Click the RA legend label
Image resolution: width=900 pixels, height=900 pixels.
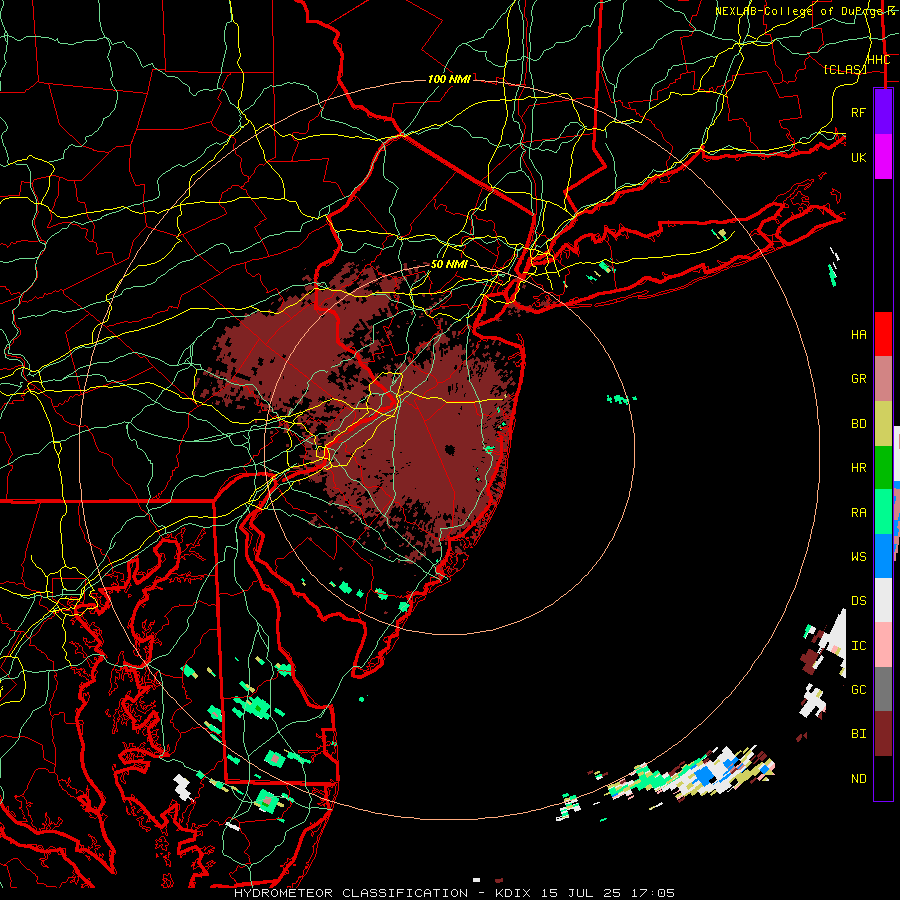[x=858, y=513]
